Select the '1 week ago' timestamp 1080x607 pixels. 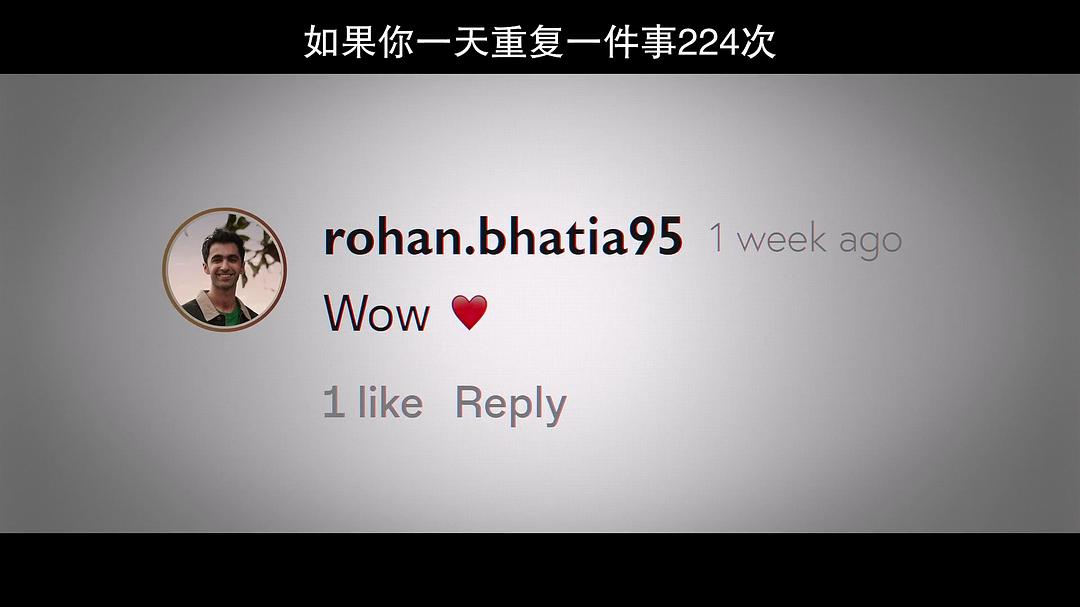(805, 240)
